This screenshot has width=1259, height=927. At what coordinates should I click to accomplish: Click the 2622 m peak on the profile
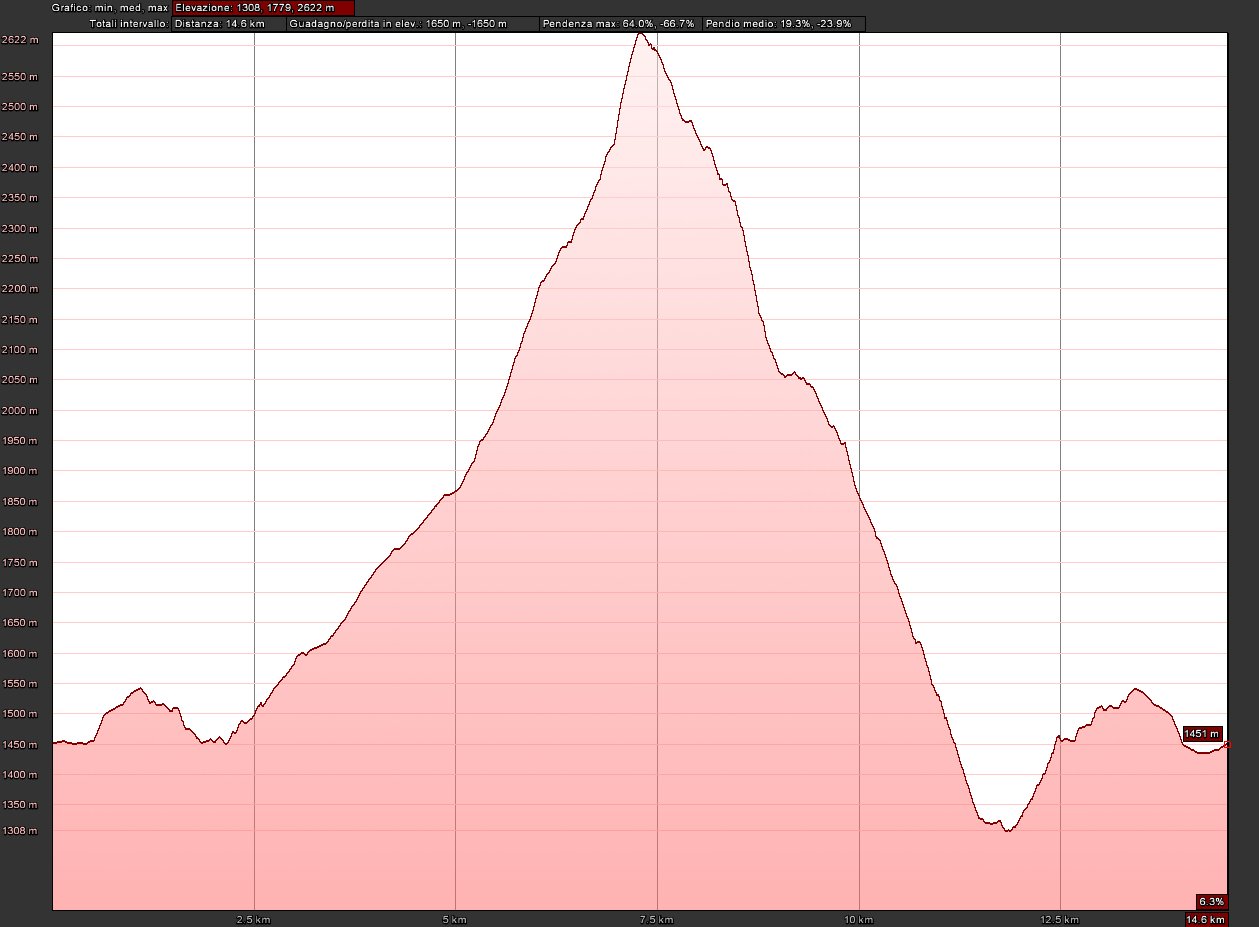[x=641, y=34]
